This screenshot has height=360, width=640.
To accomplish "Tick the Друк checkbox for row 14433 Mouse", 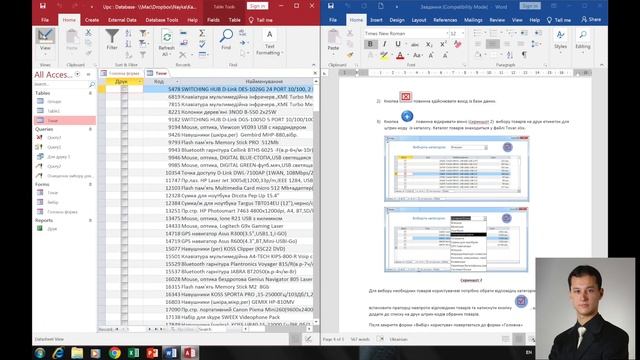I will coord(124,226).
